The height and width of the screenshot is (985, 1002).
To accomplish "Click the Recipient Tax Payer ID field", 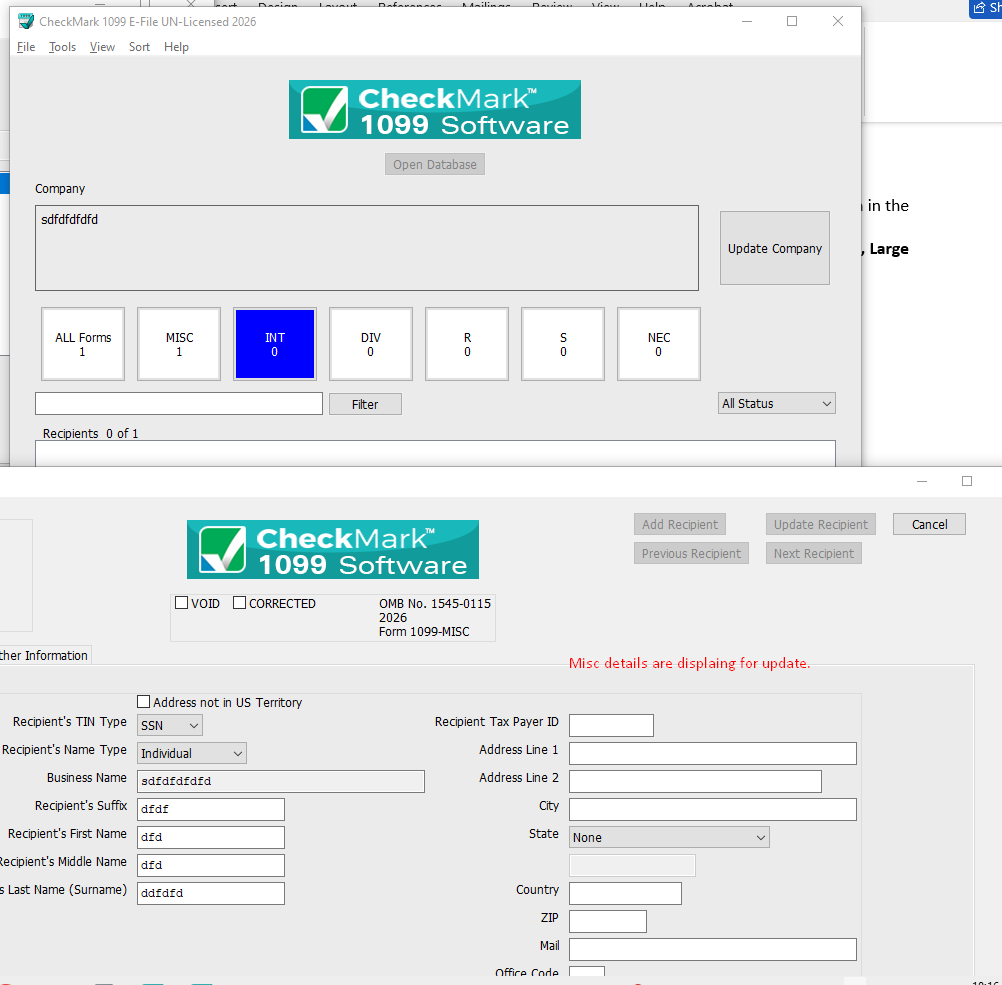I will 612,725.
